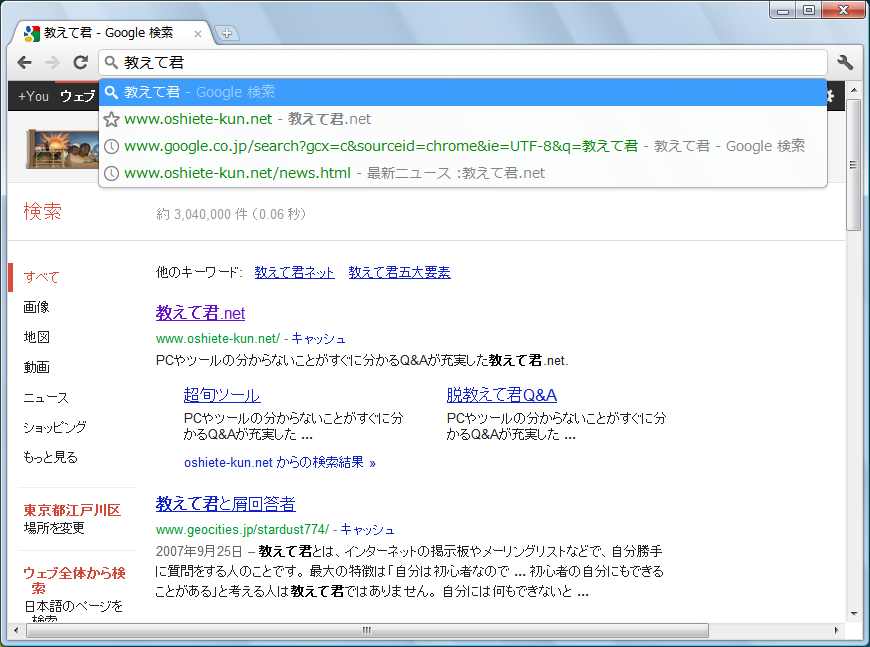This screenshot has height=647, width=870.
Task: Click the 検索 heading text
Action: pyautogui.click(x=42, y=211)
